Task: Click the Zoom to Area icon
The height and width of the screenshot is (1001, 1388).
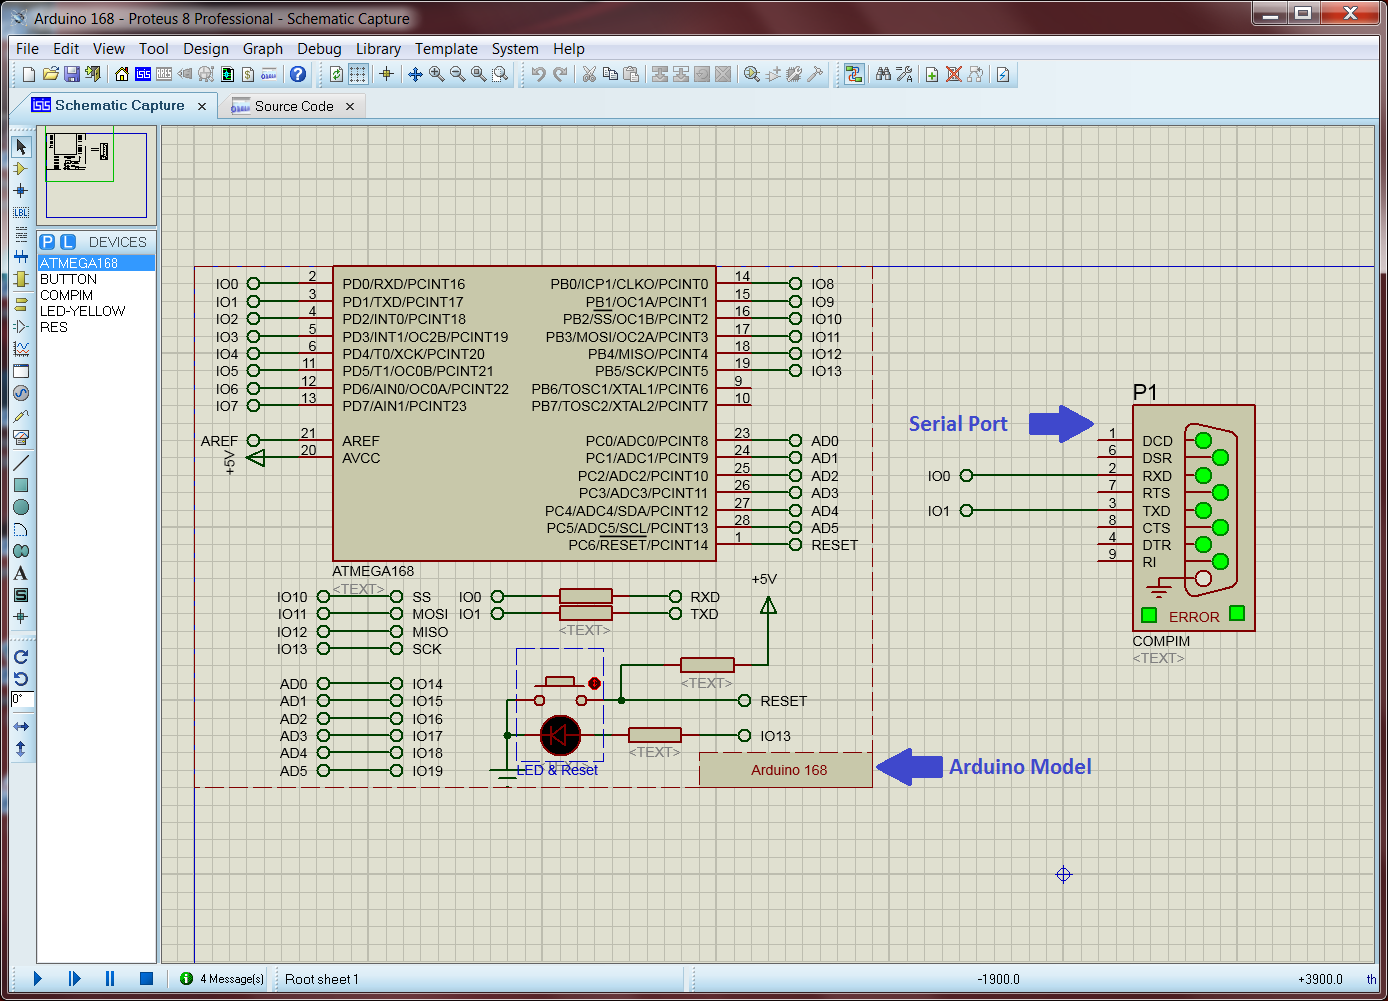Action: [500, 74]
